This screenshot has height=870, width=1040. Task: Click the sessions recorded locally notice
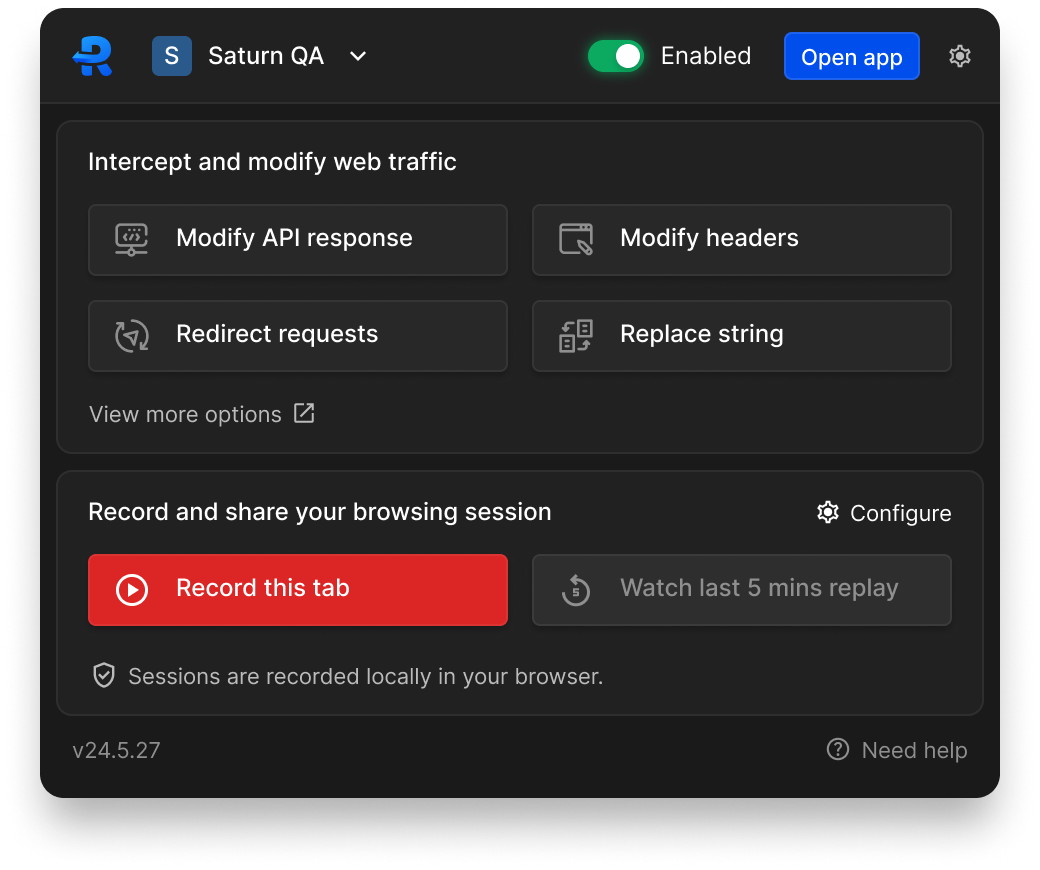click(x=365, y=676)
